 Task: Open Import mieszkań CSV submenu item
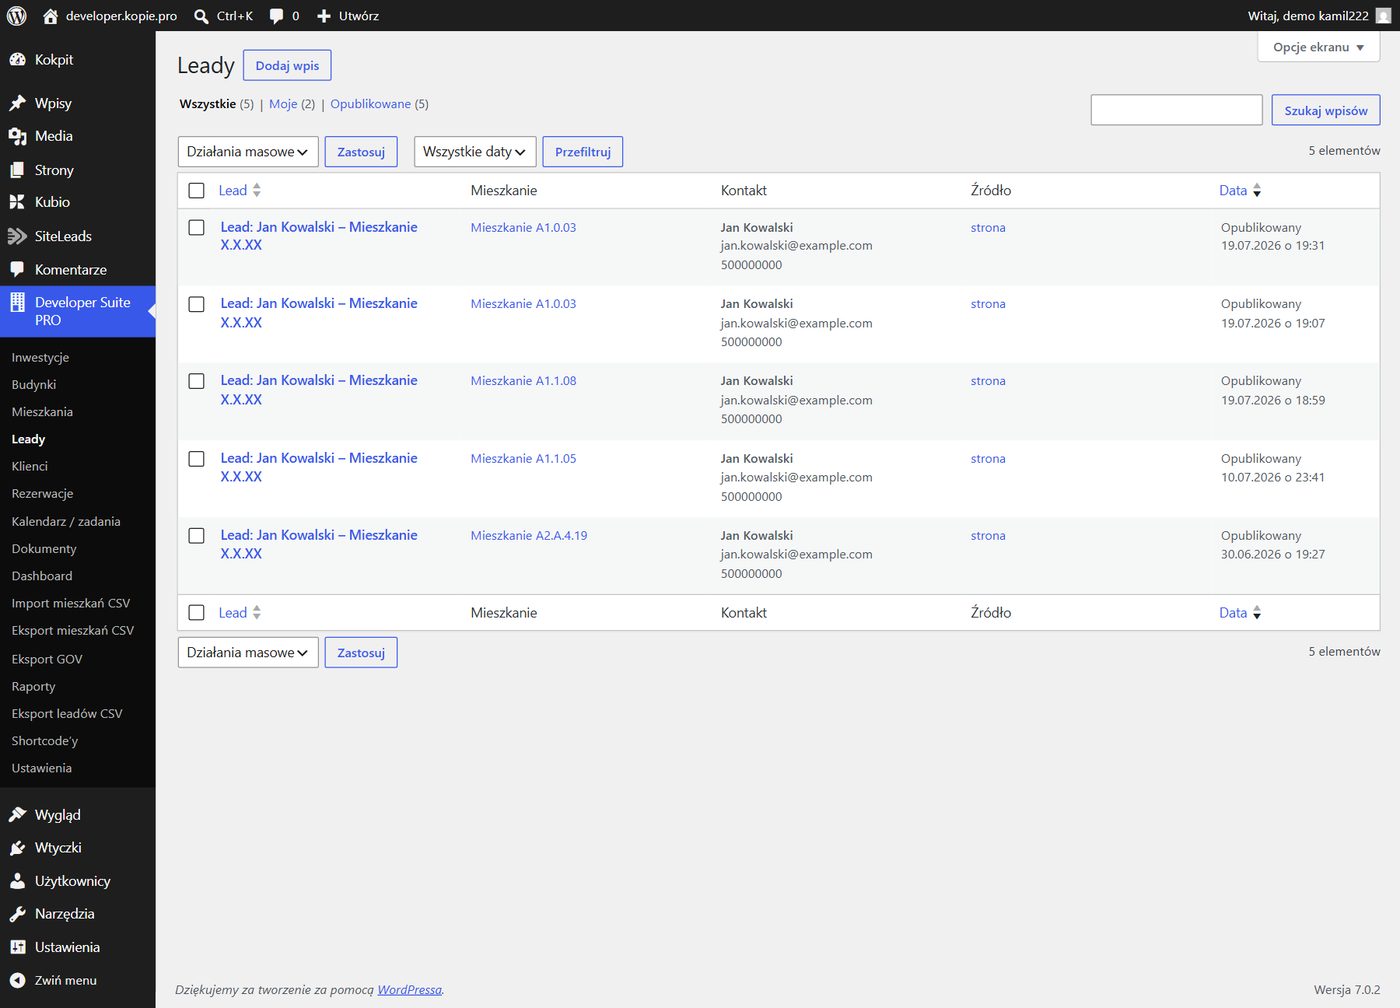(71, 603)
